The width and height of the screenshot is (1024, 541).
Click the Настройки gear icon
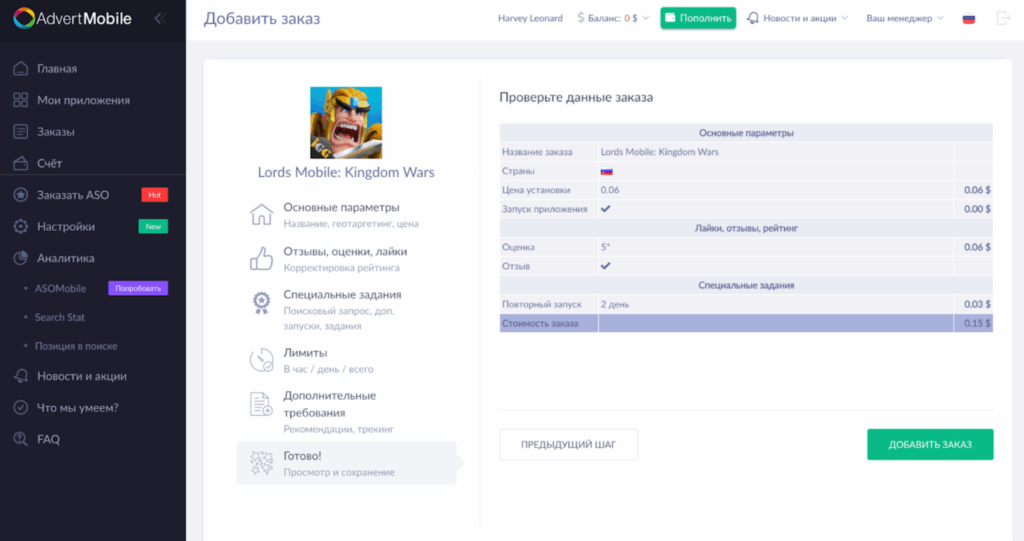pyautogui.click(x=21, y=226)
